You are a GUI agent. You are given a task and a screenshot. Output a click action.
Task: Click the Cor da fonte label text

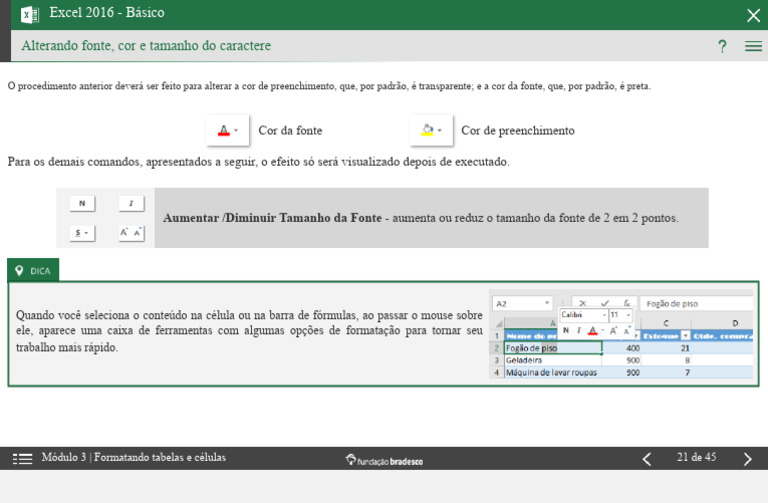290,131
